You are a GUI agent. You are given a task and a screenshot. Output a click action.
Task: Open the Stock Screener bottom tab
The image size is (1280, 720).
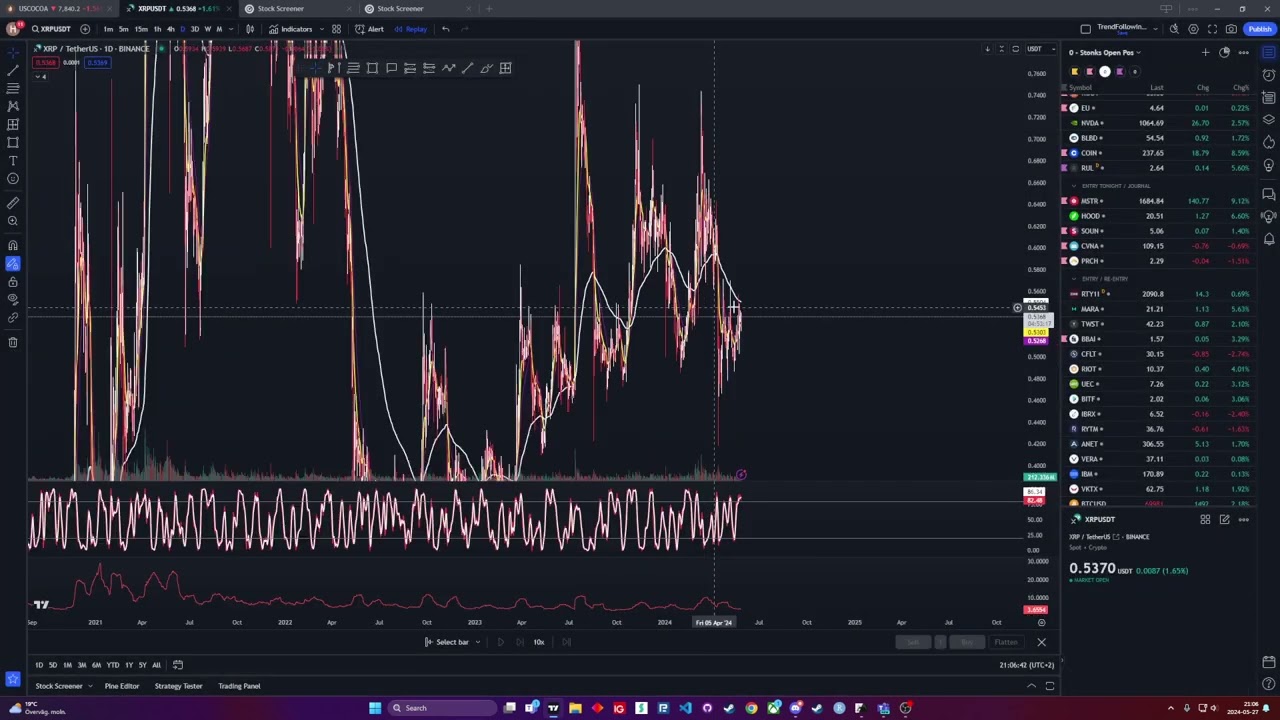[x=59, y=686]
